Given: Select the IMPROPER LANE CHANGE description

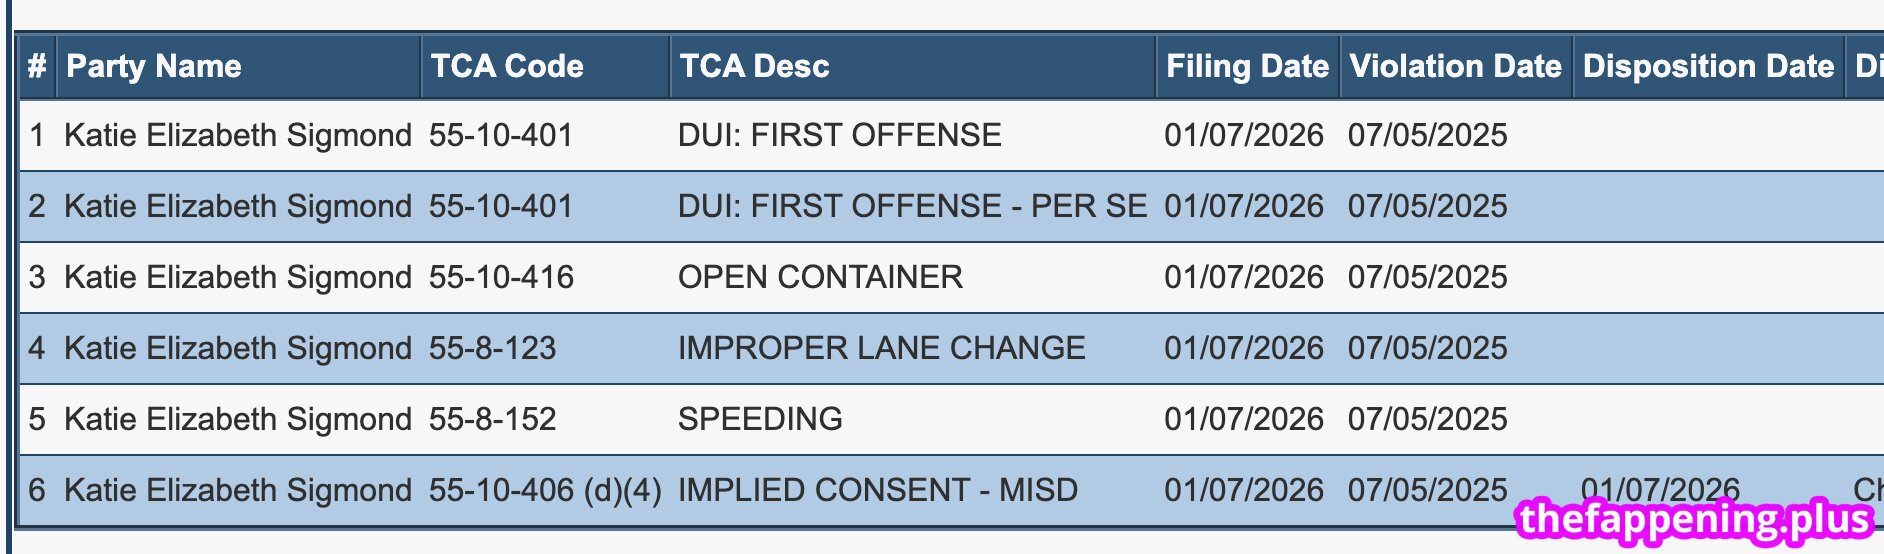Looking at the screenshot, I should [881, 348].
